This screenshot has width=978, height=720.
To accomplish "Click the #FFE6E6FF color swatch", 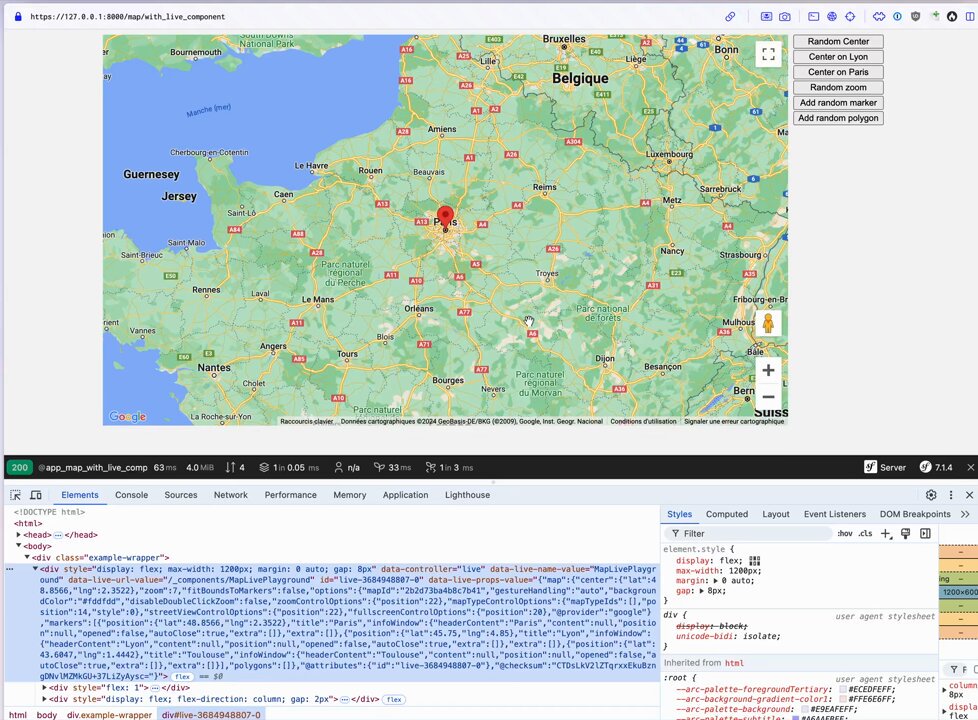I will [843, 699].
